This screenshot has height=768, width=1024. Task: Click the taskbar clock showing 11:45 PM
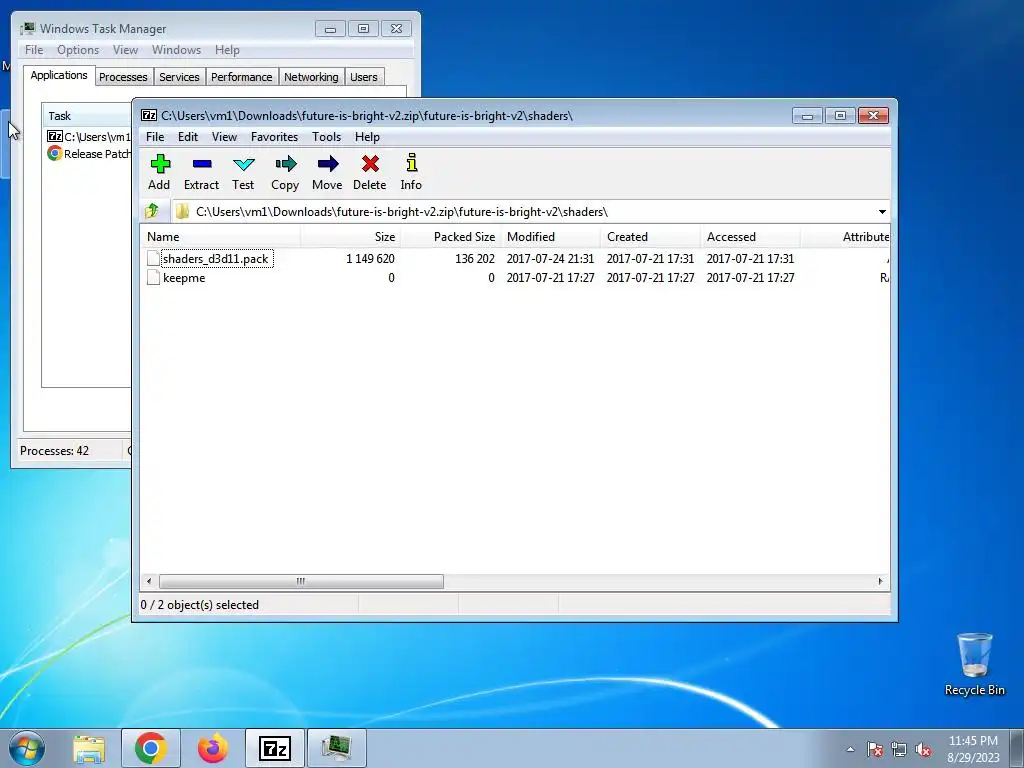[973, 748]
